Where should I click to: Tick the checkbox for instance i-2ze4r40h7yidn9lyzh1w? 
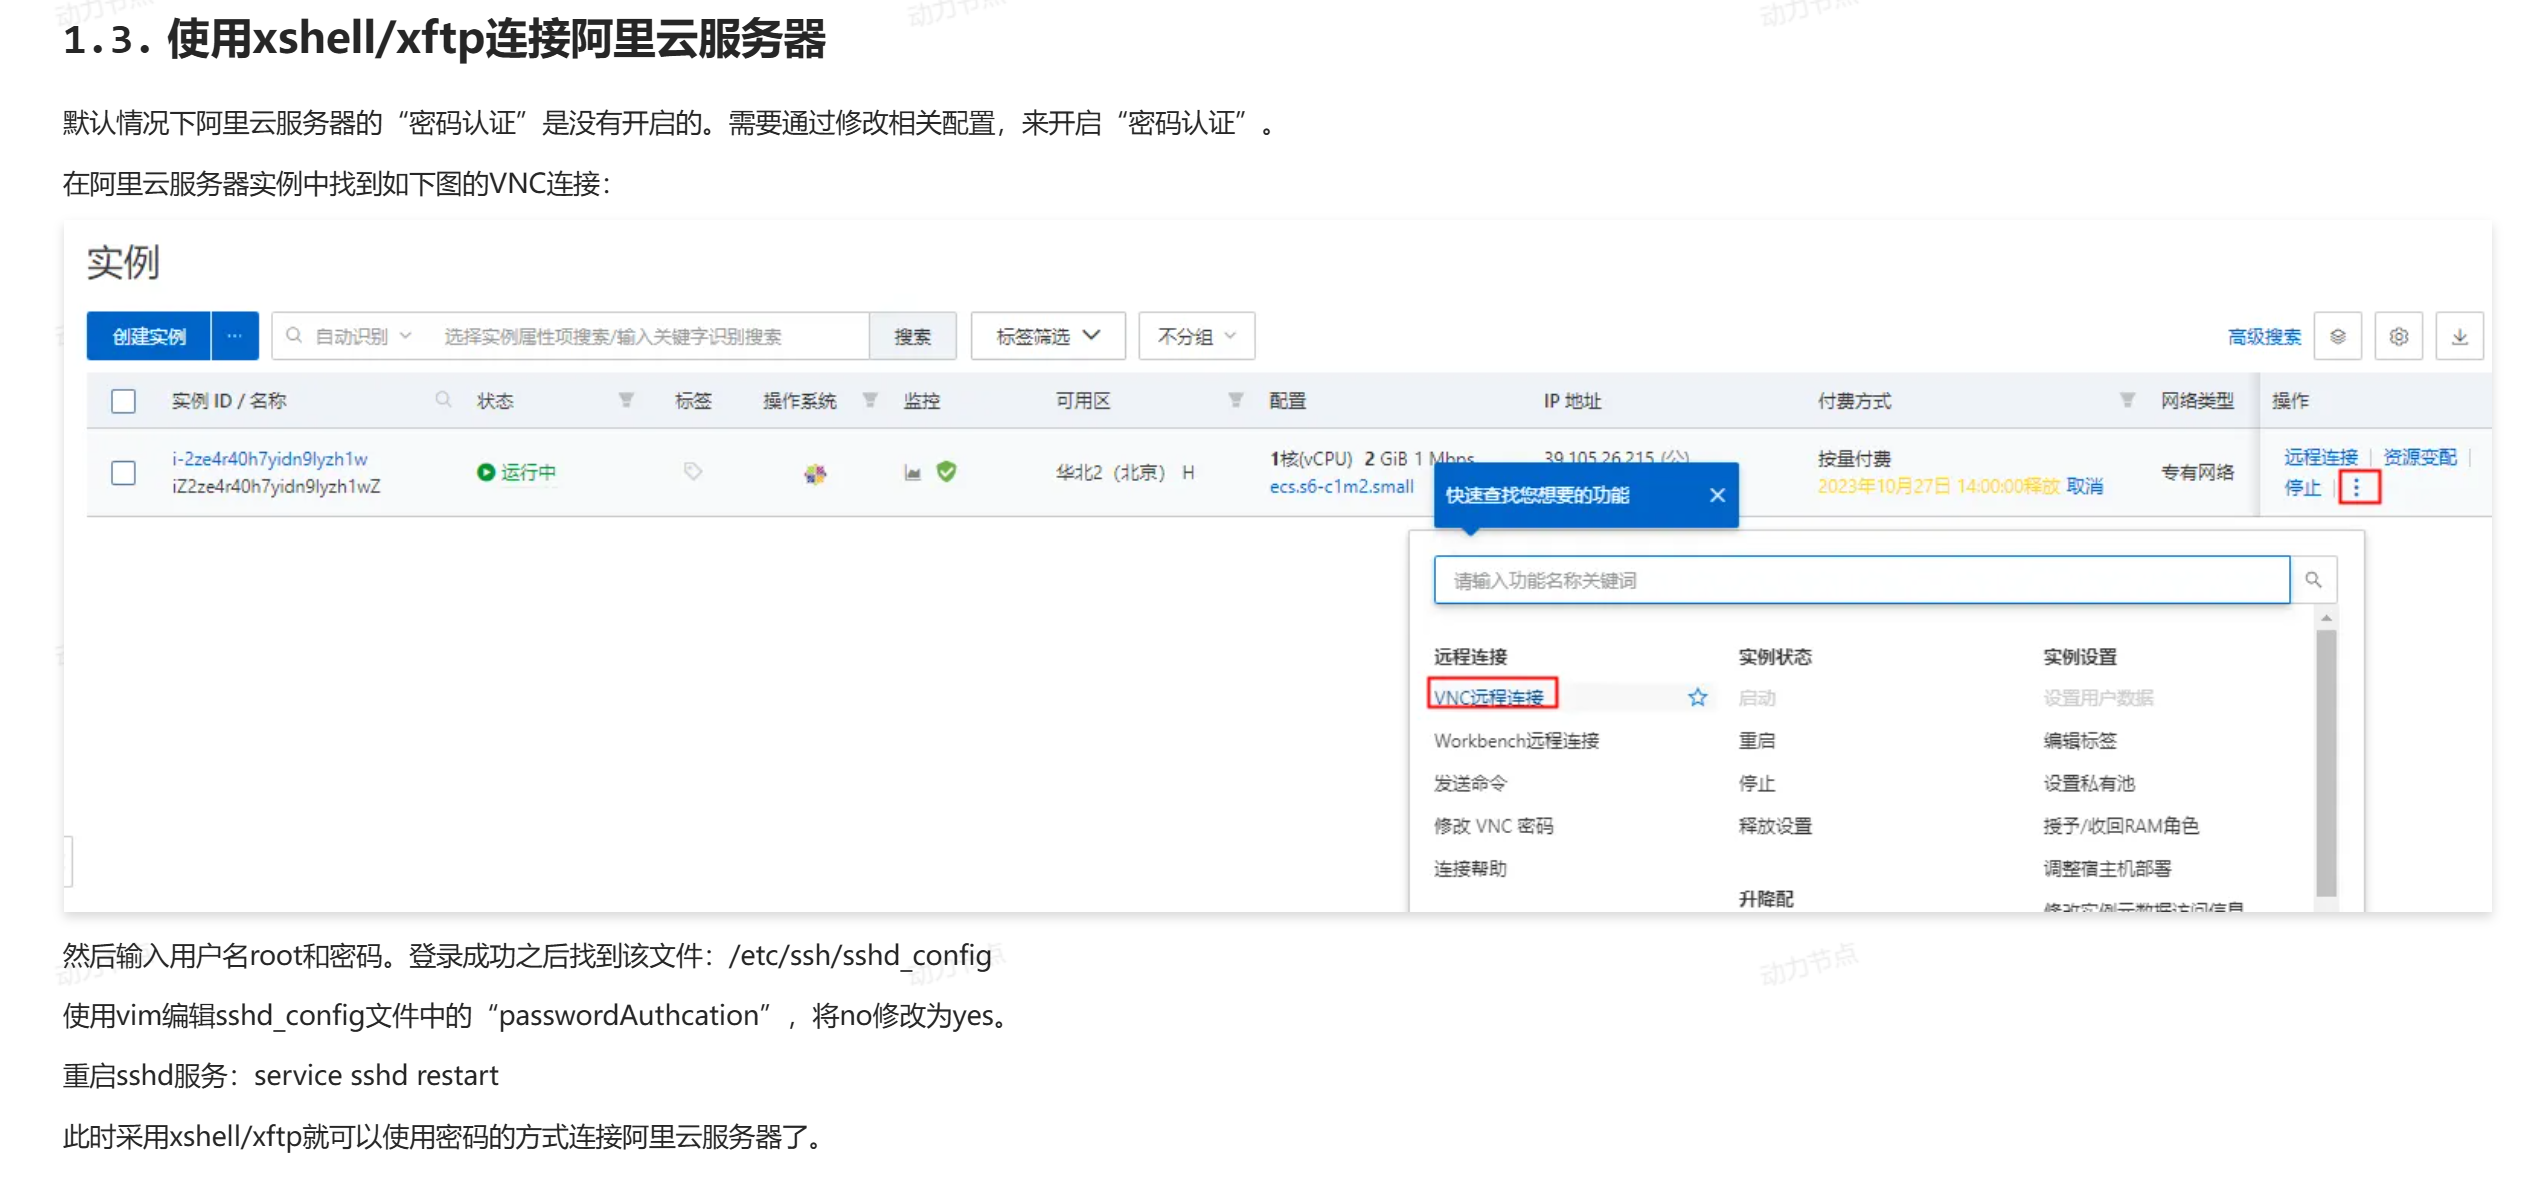coord(124,472)
